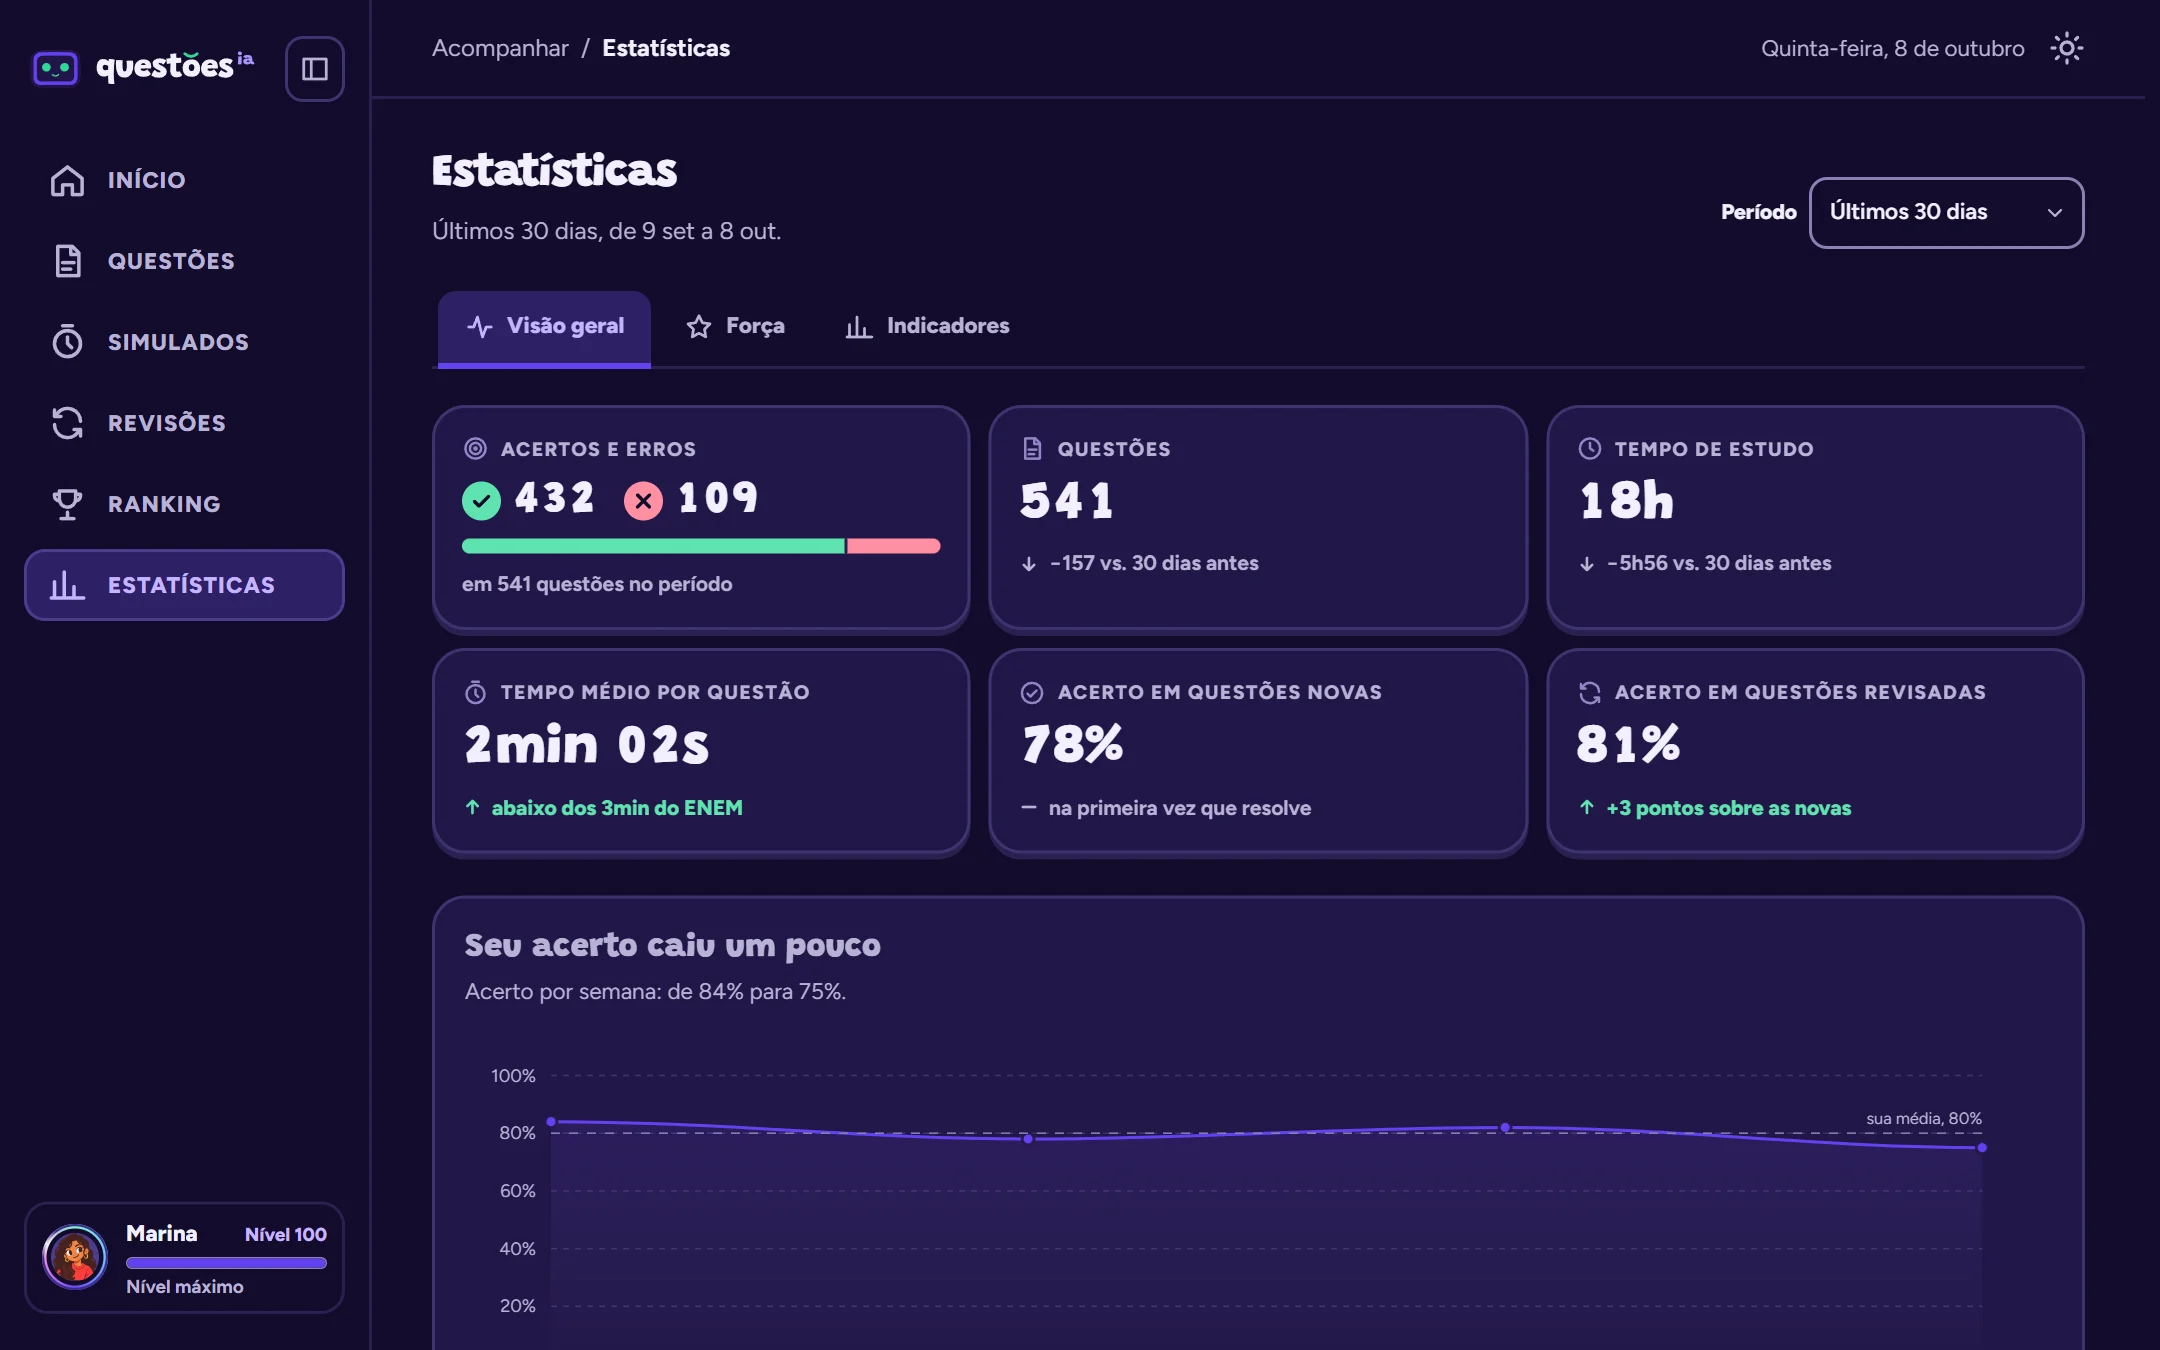The height and width of the screenshot is (1350, 2160).
Task: Click the Estatísticas bar chart sidebar icon
Action: coord(67,585)
